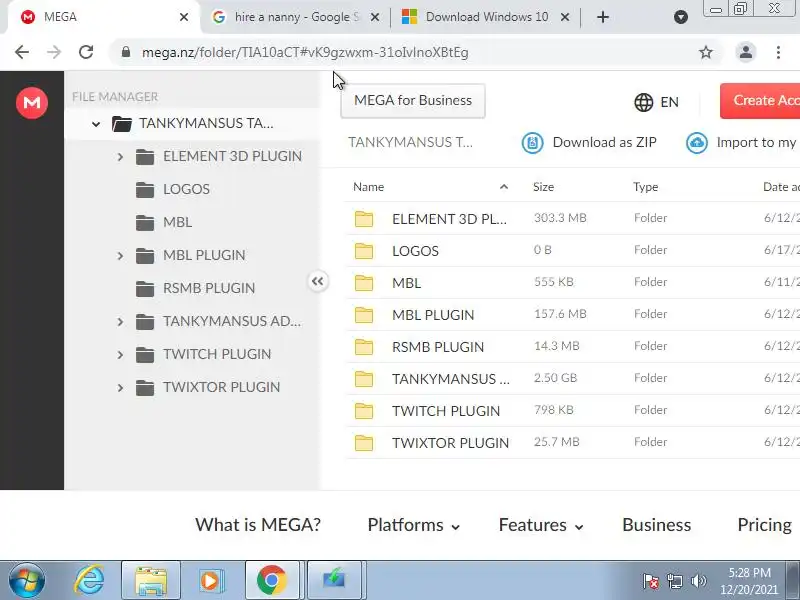
Task: Open a new browser tab
Action: pyautogui.click(x=603, y=17)
